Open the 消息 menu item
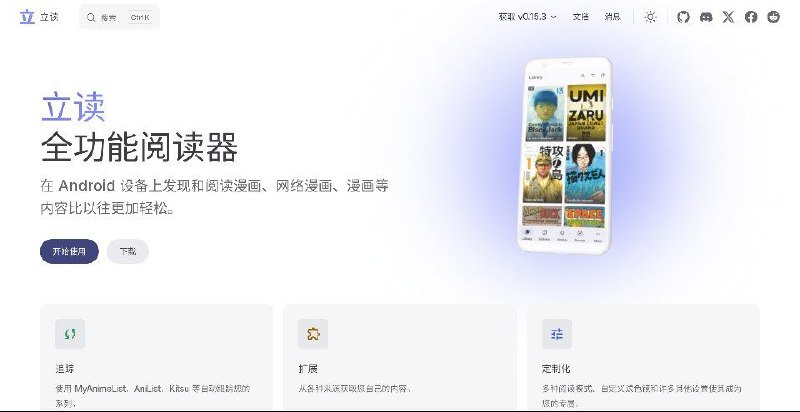Screen dimensions: 800x412 pyautogui.click(x=613, y=17)
